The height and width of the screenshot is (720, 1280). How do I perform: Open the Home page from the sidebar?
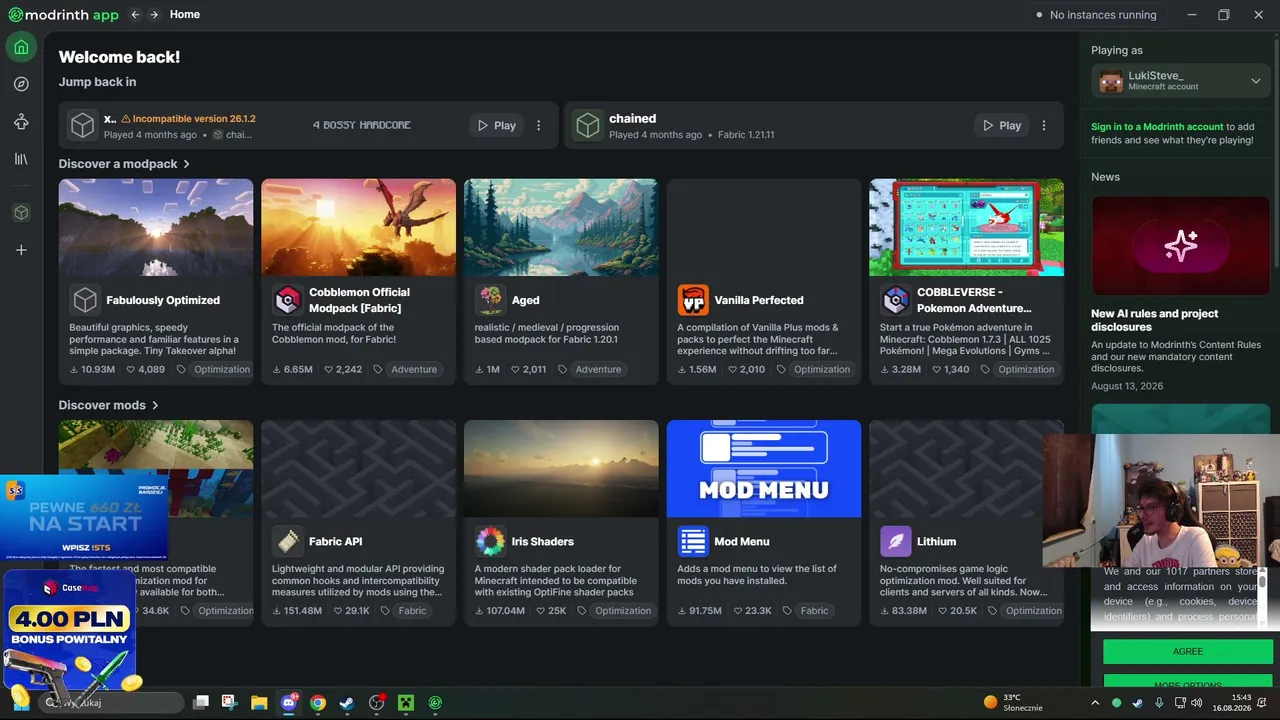coord(21,47)
